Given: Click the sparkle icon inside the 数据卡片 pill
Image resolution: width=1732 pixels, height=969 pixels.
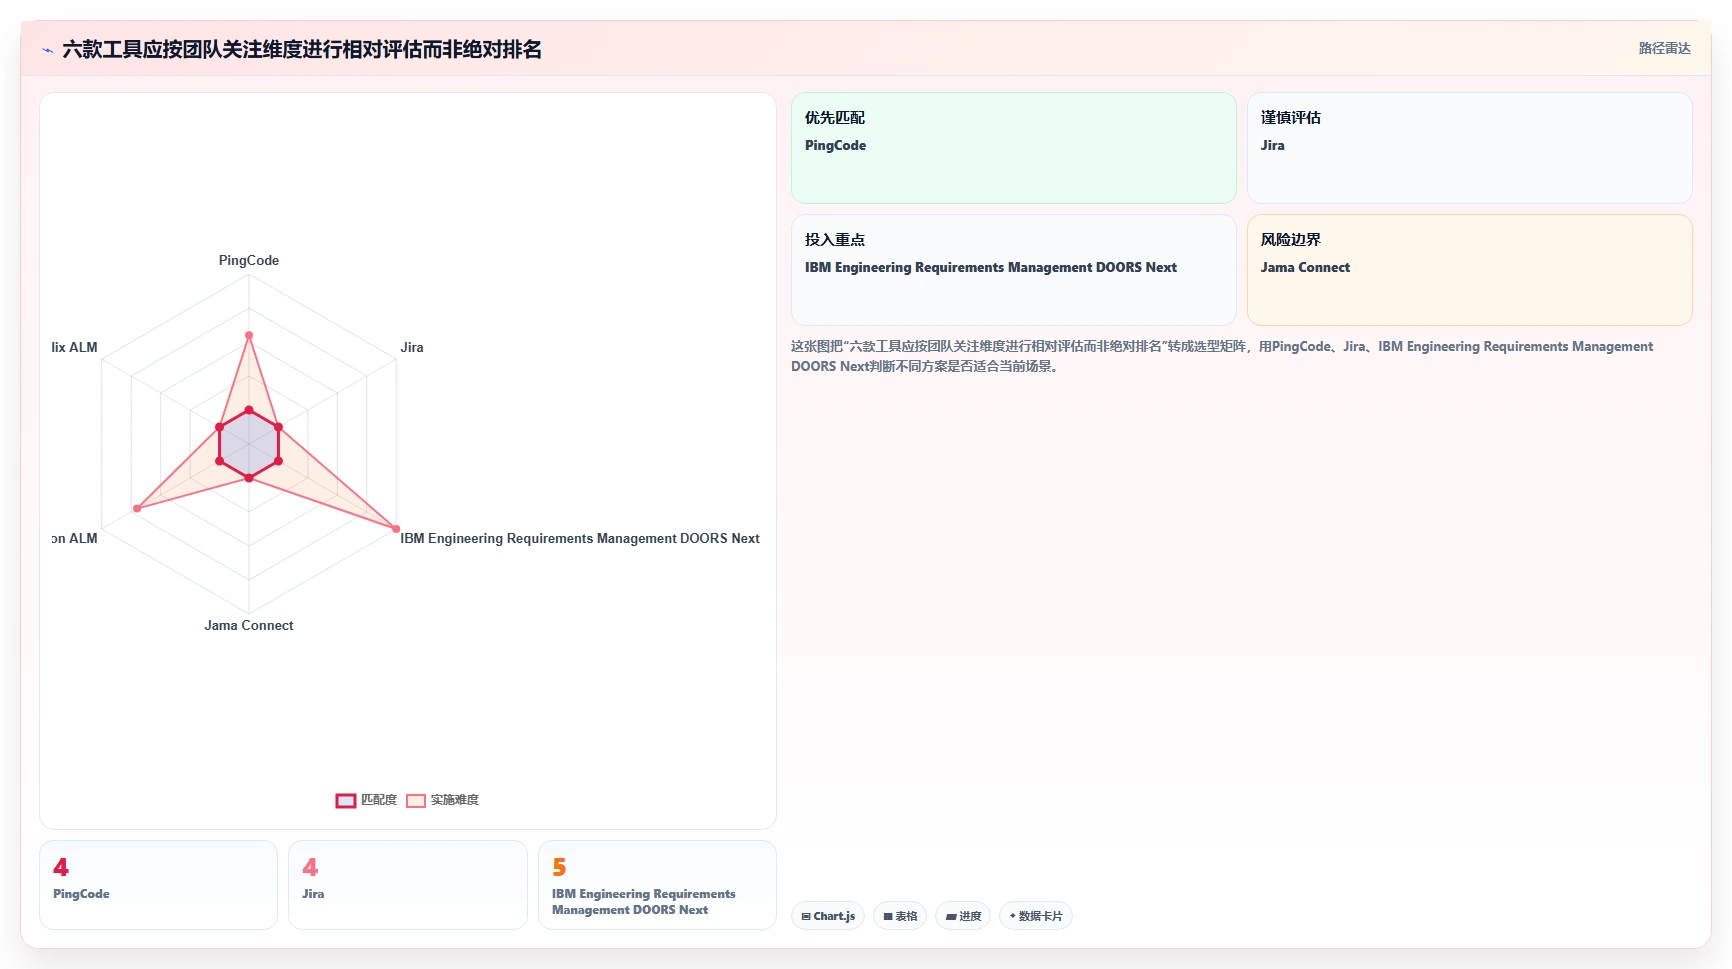Looking at the screenshot, I should [x=1013, y=916].
